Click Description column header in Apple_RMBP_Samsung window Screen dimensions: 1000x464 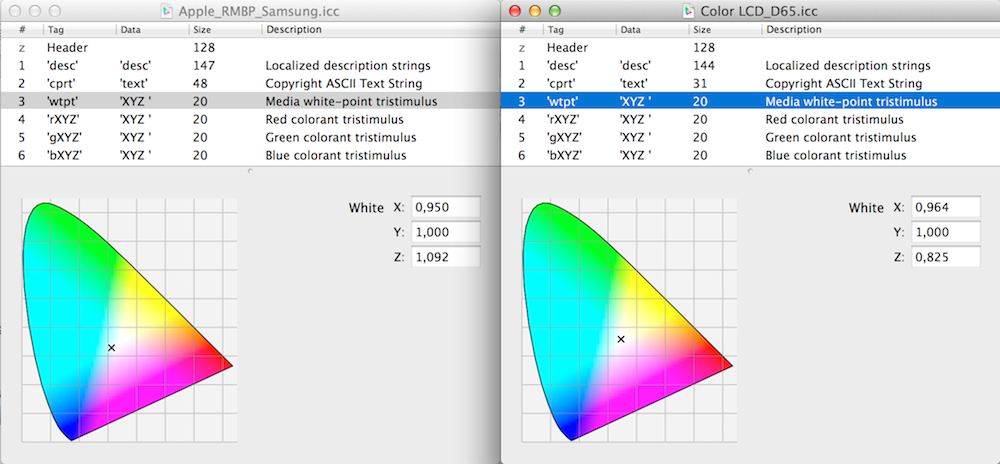click(x=381, y=30)
